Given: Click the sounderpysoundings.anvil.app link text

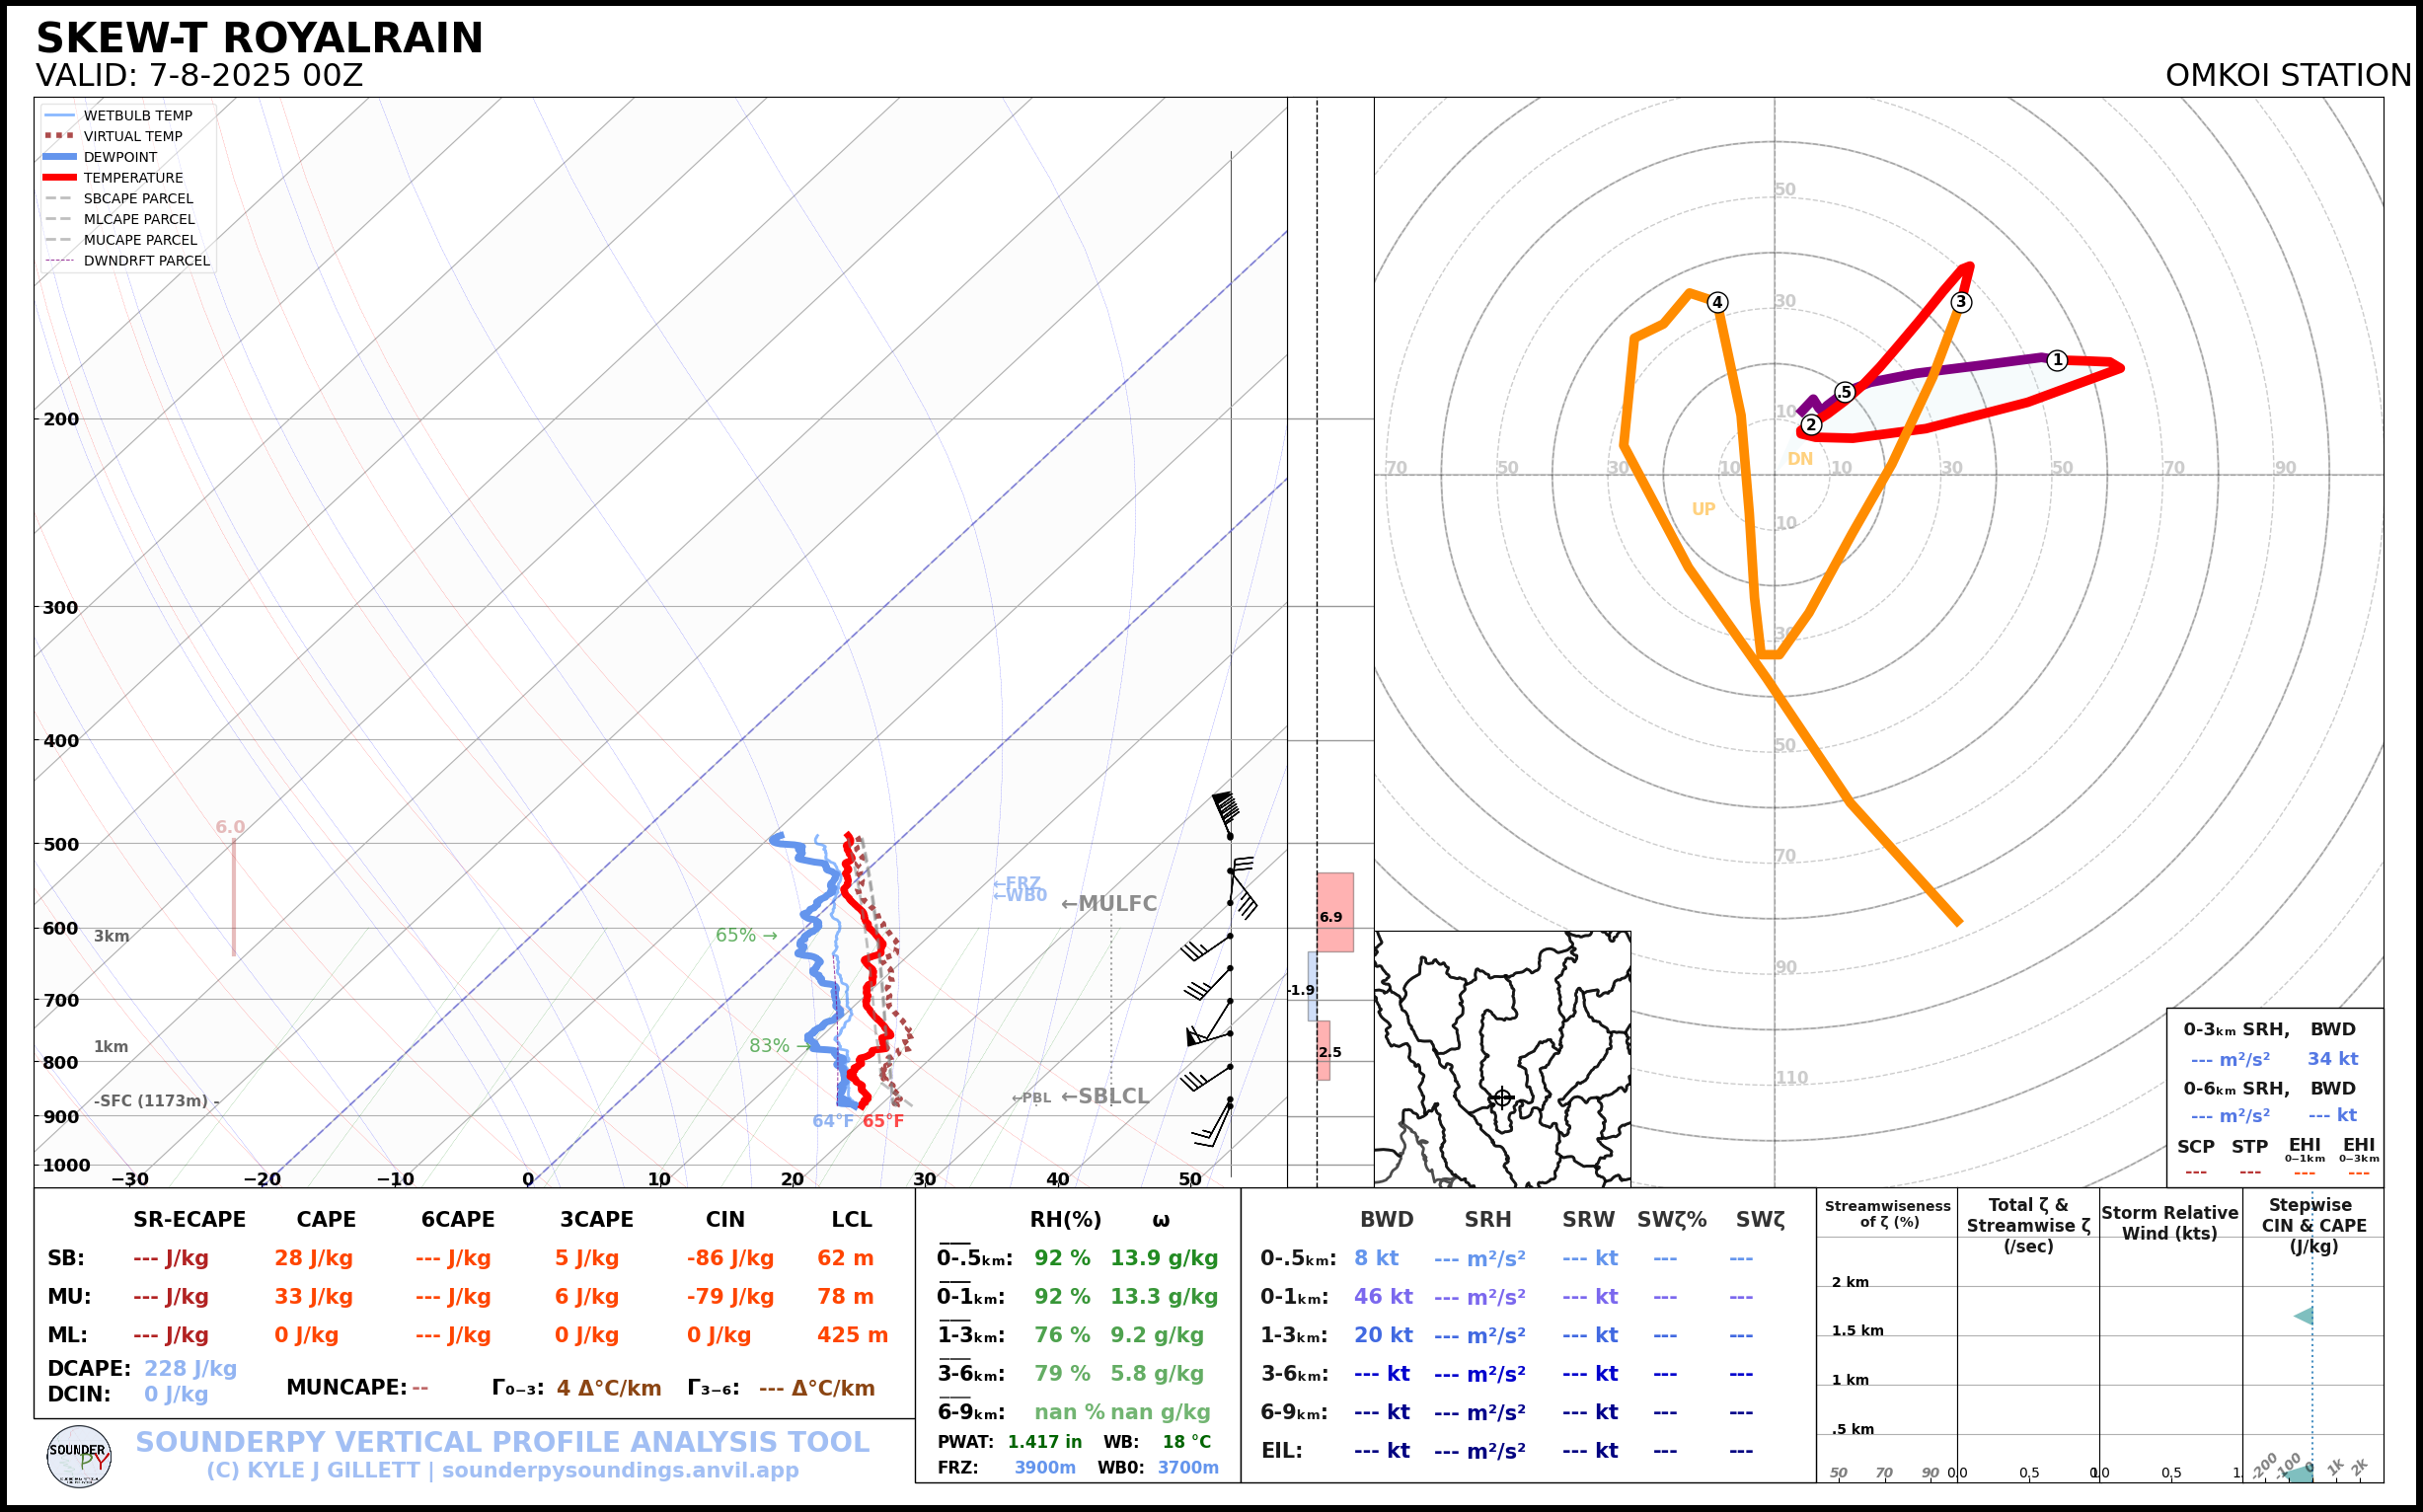Looking at the screenshot, I should pos(620,1471).
